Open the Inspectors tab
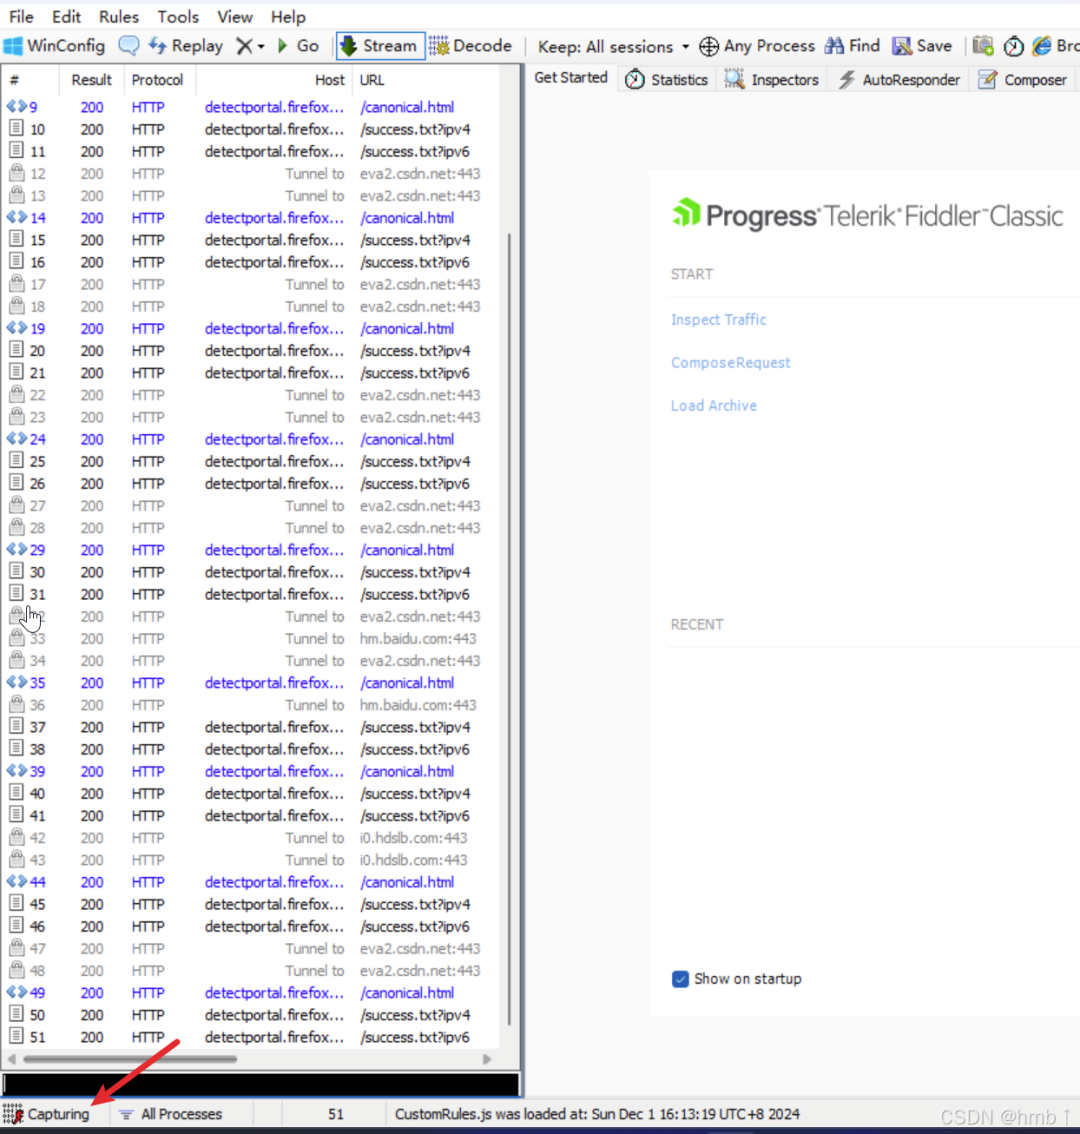The height and width of the screenshot is (1134, 1080). pyautogui.click(x=771, y=80)
